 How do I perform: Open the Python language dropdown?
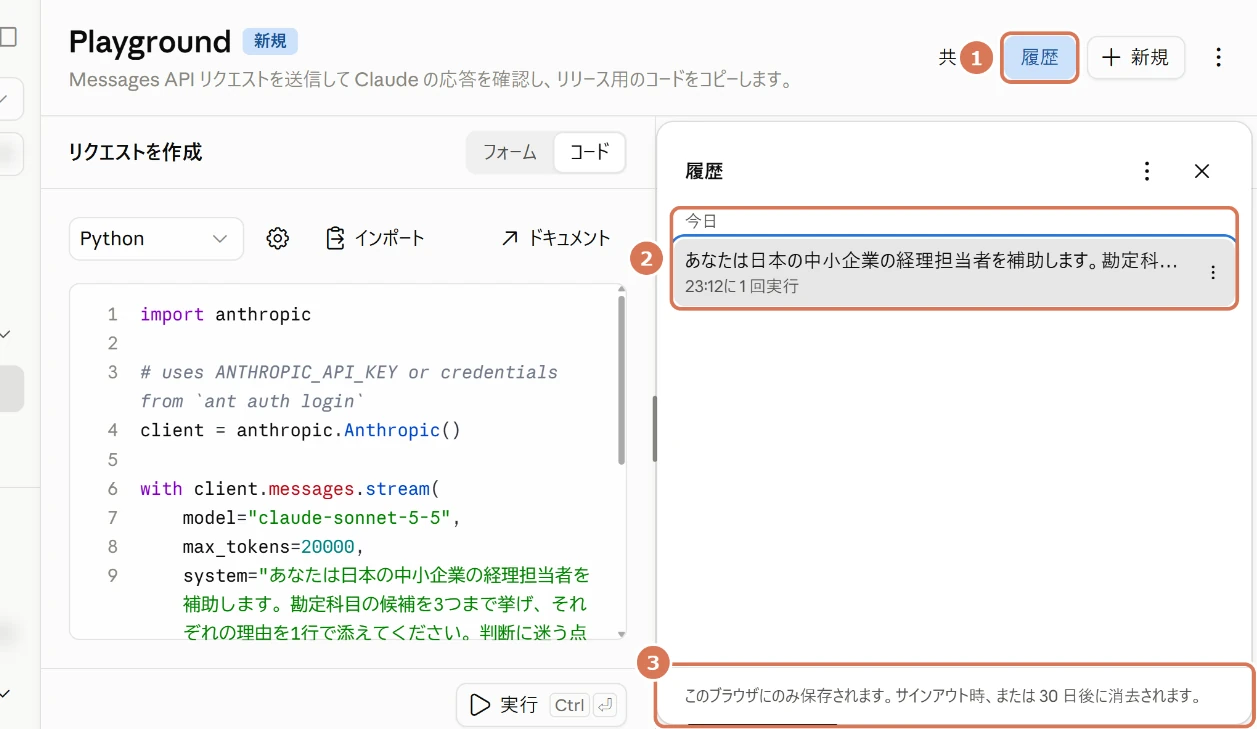point(156,238)
